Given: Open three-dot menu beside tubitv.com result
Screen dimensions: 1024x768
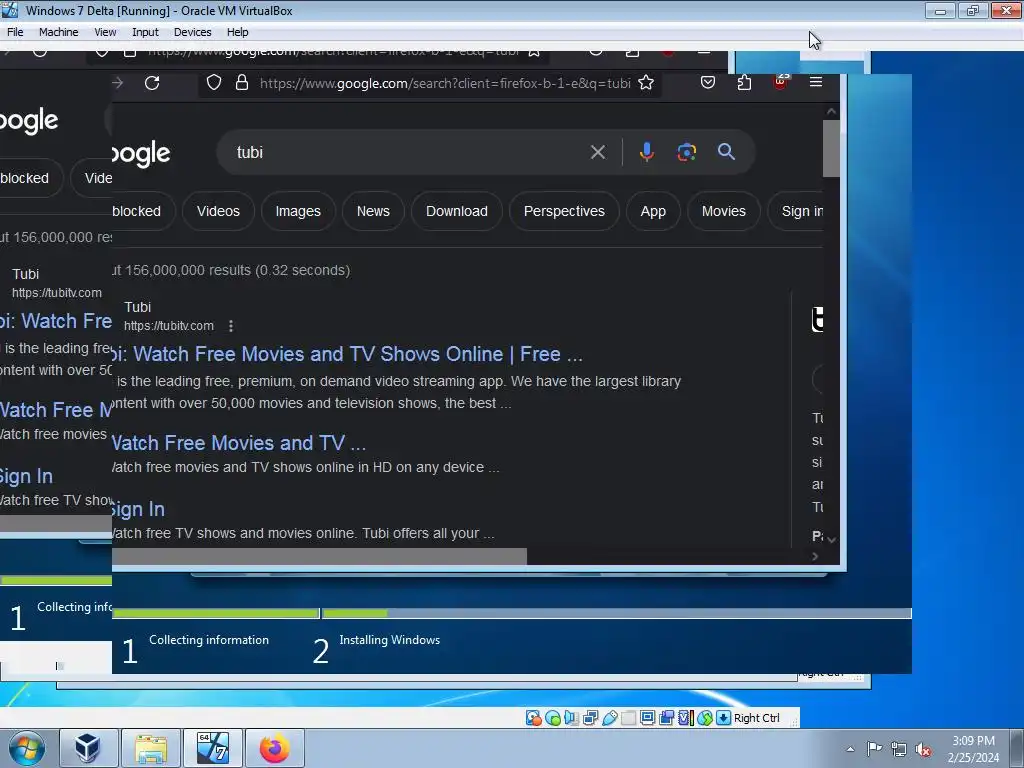Looking at the screenshot, I should [x=231, y=326].
